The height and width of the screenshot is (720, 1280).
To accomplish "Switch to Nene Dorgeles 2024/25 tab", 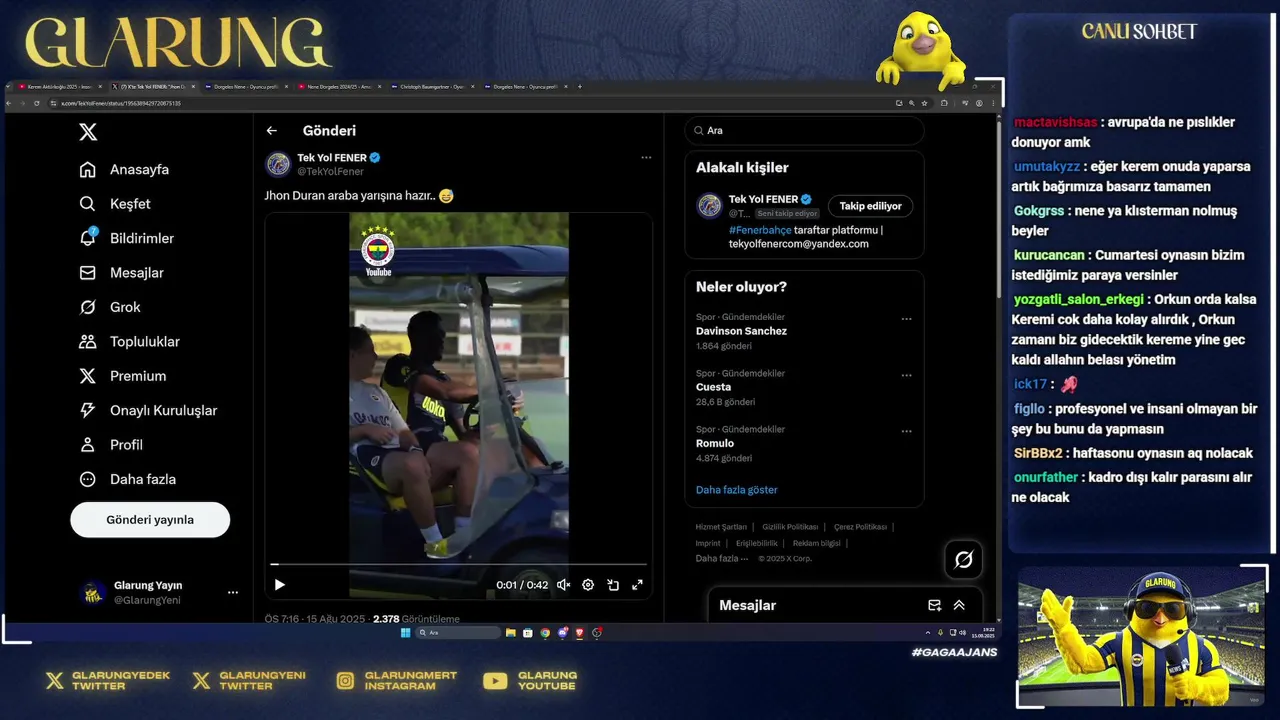I will (339, 87).
